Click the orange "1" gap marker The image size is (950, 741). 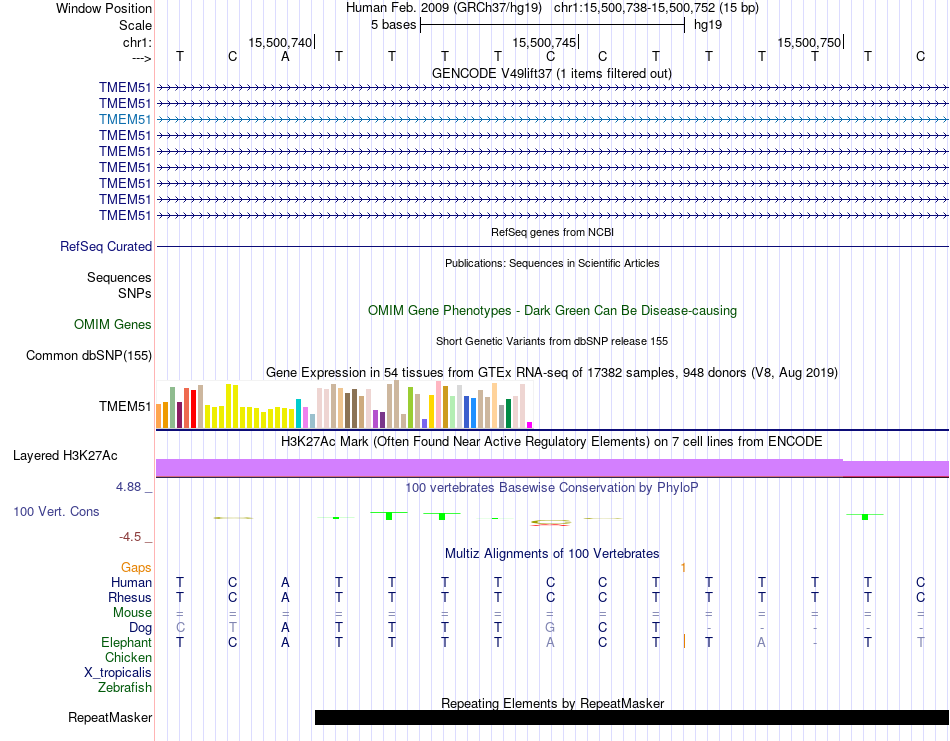coord(683,568)
